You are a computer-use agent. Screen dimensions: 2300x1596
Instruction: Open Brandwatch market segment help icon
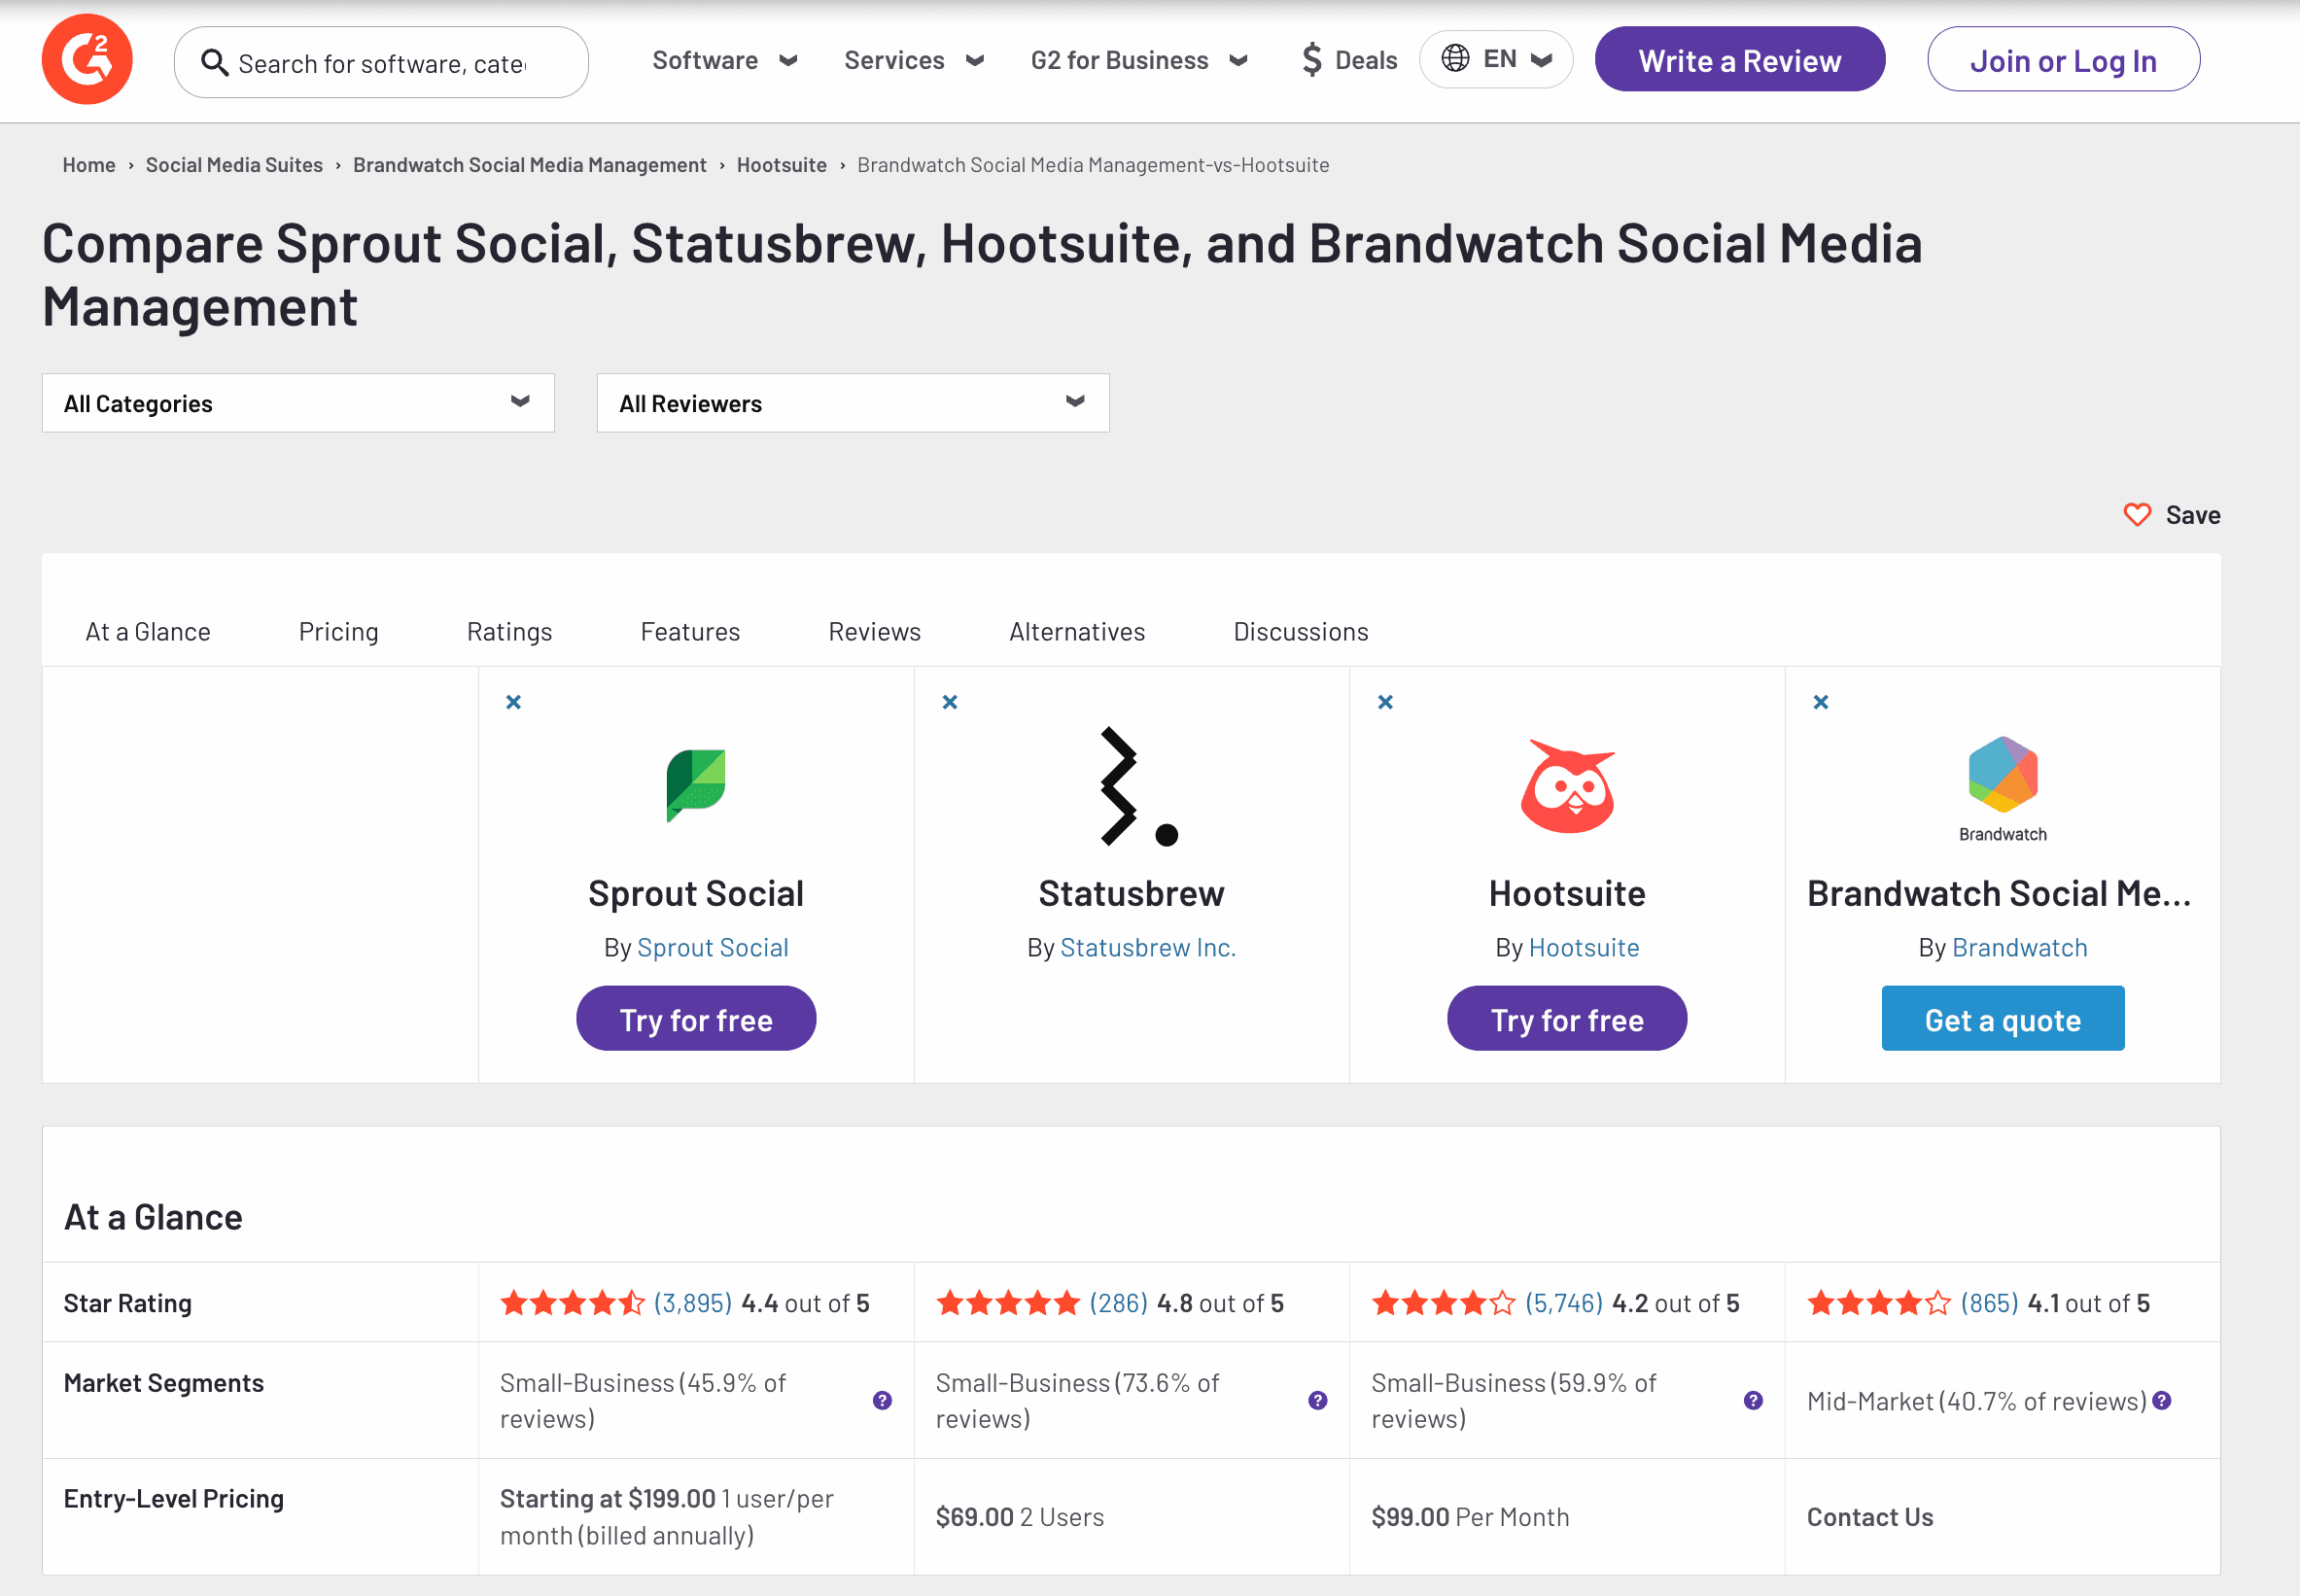click(x=2161, y=1400)
